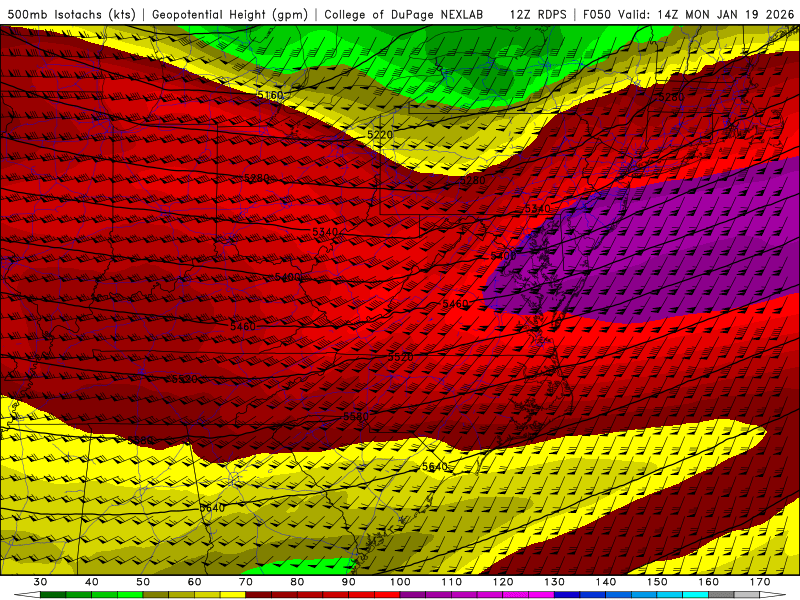Select the 5160 height contour label
The height and width of the screenshot is (600, 800).
tap(270, 95)
